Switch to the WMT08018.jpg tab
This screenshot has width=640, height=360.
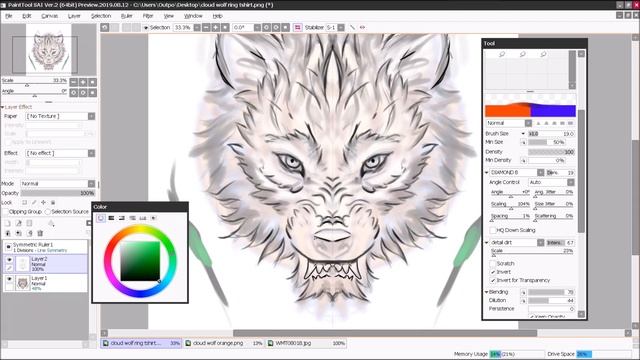pyautogui.click(x=306, y=343)
